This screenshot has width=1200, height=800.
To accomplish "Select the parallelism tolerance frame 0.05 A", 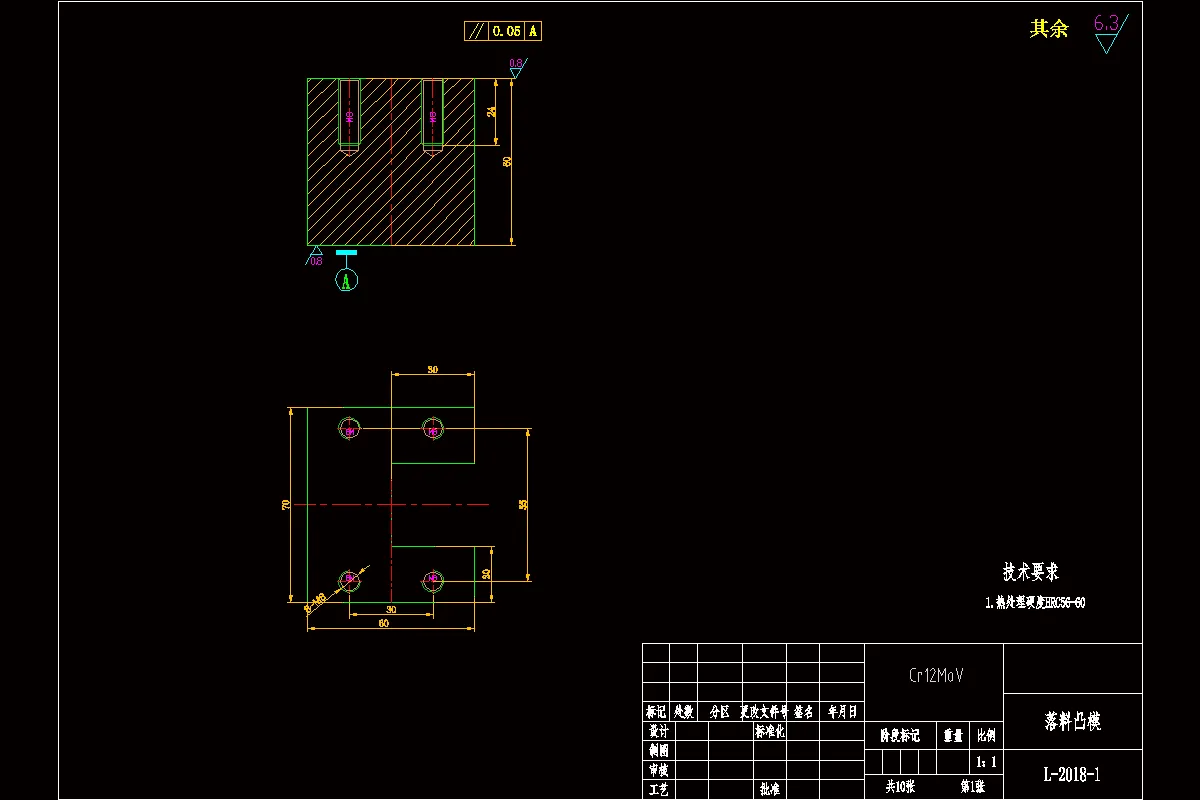I will click(503, 31).
